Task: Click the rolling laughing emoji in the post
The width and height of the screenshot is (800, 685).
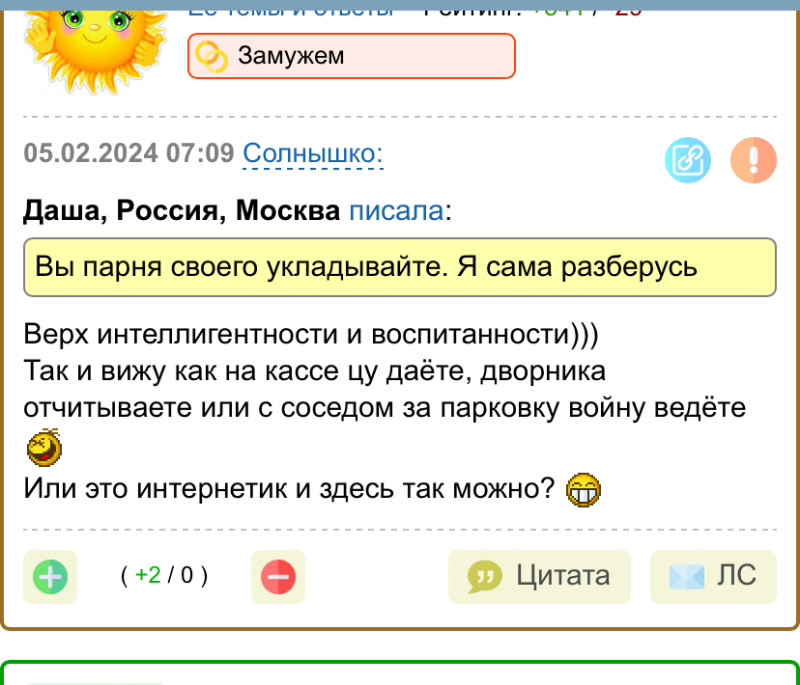Action: click(44, 449)
